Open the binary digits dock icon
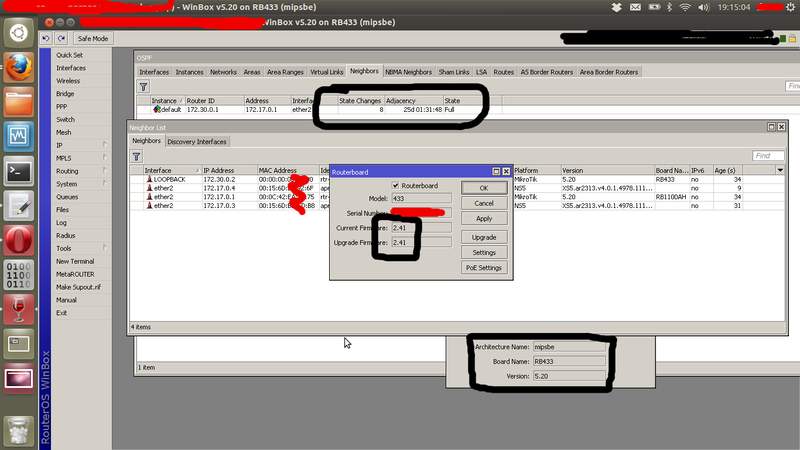 [19, 274]
